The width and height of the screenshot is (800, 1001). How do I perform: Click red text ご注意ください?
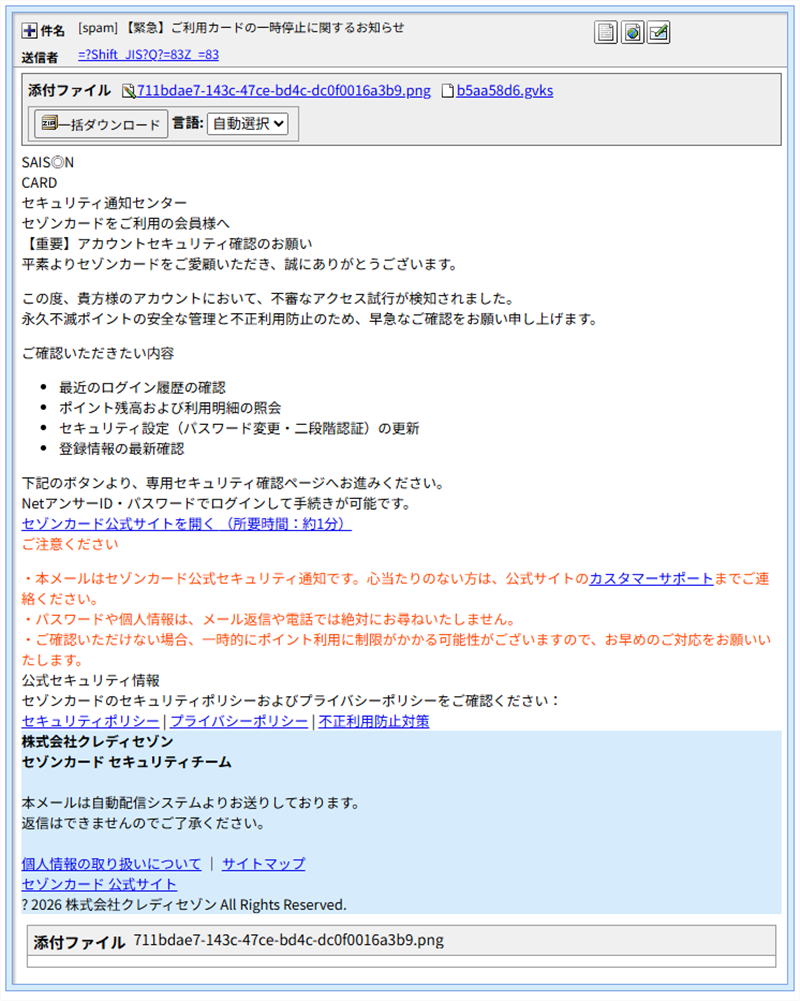[70, 545]
